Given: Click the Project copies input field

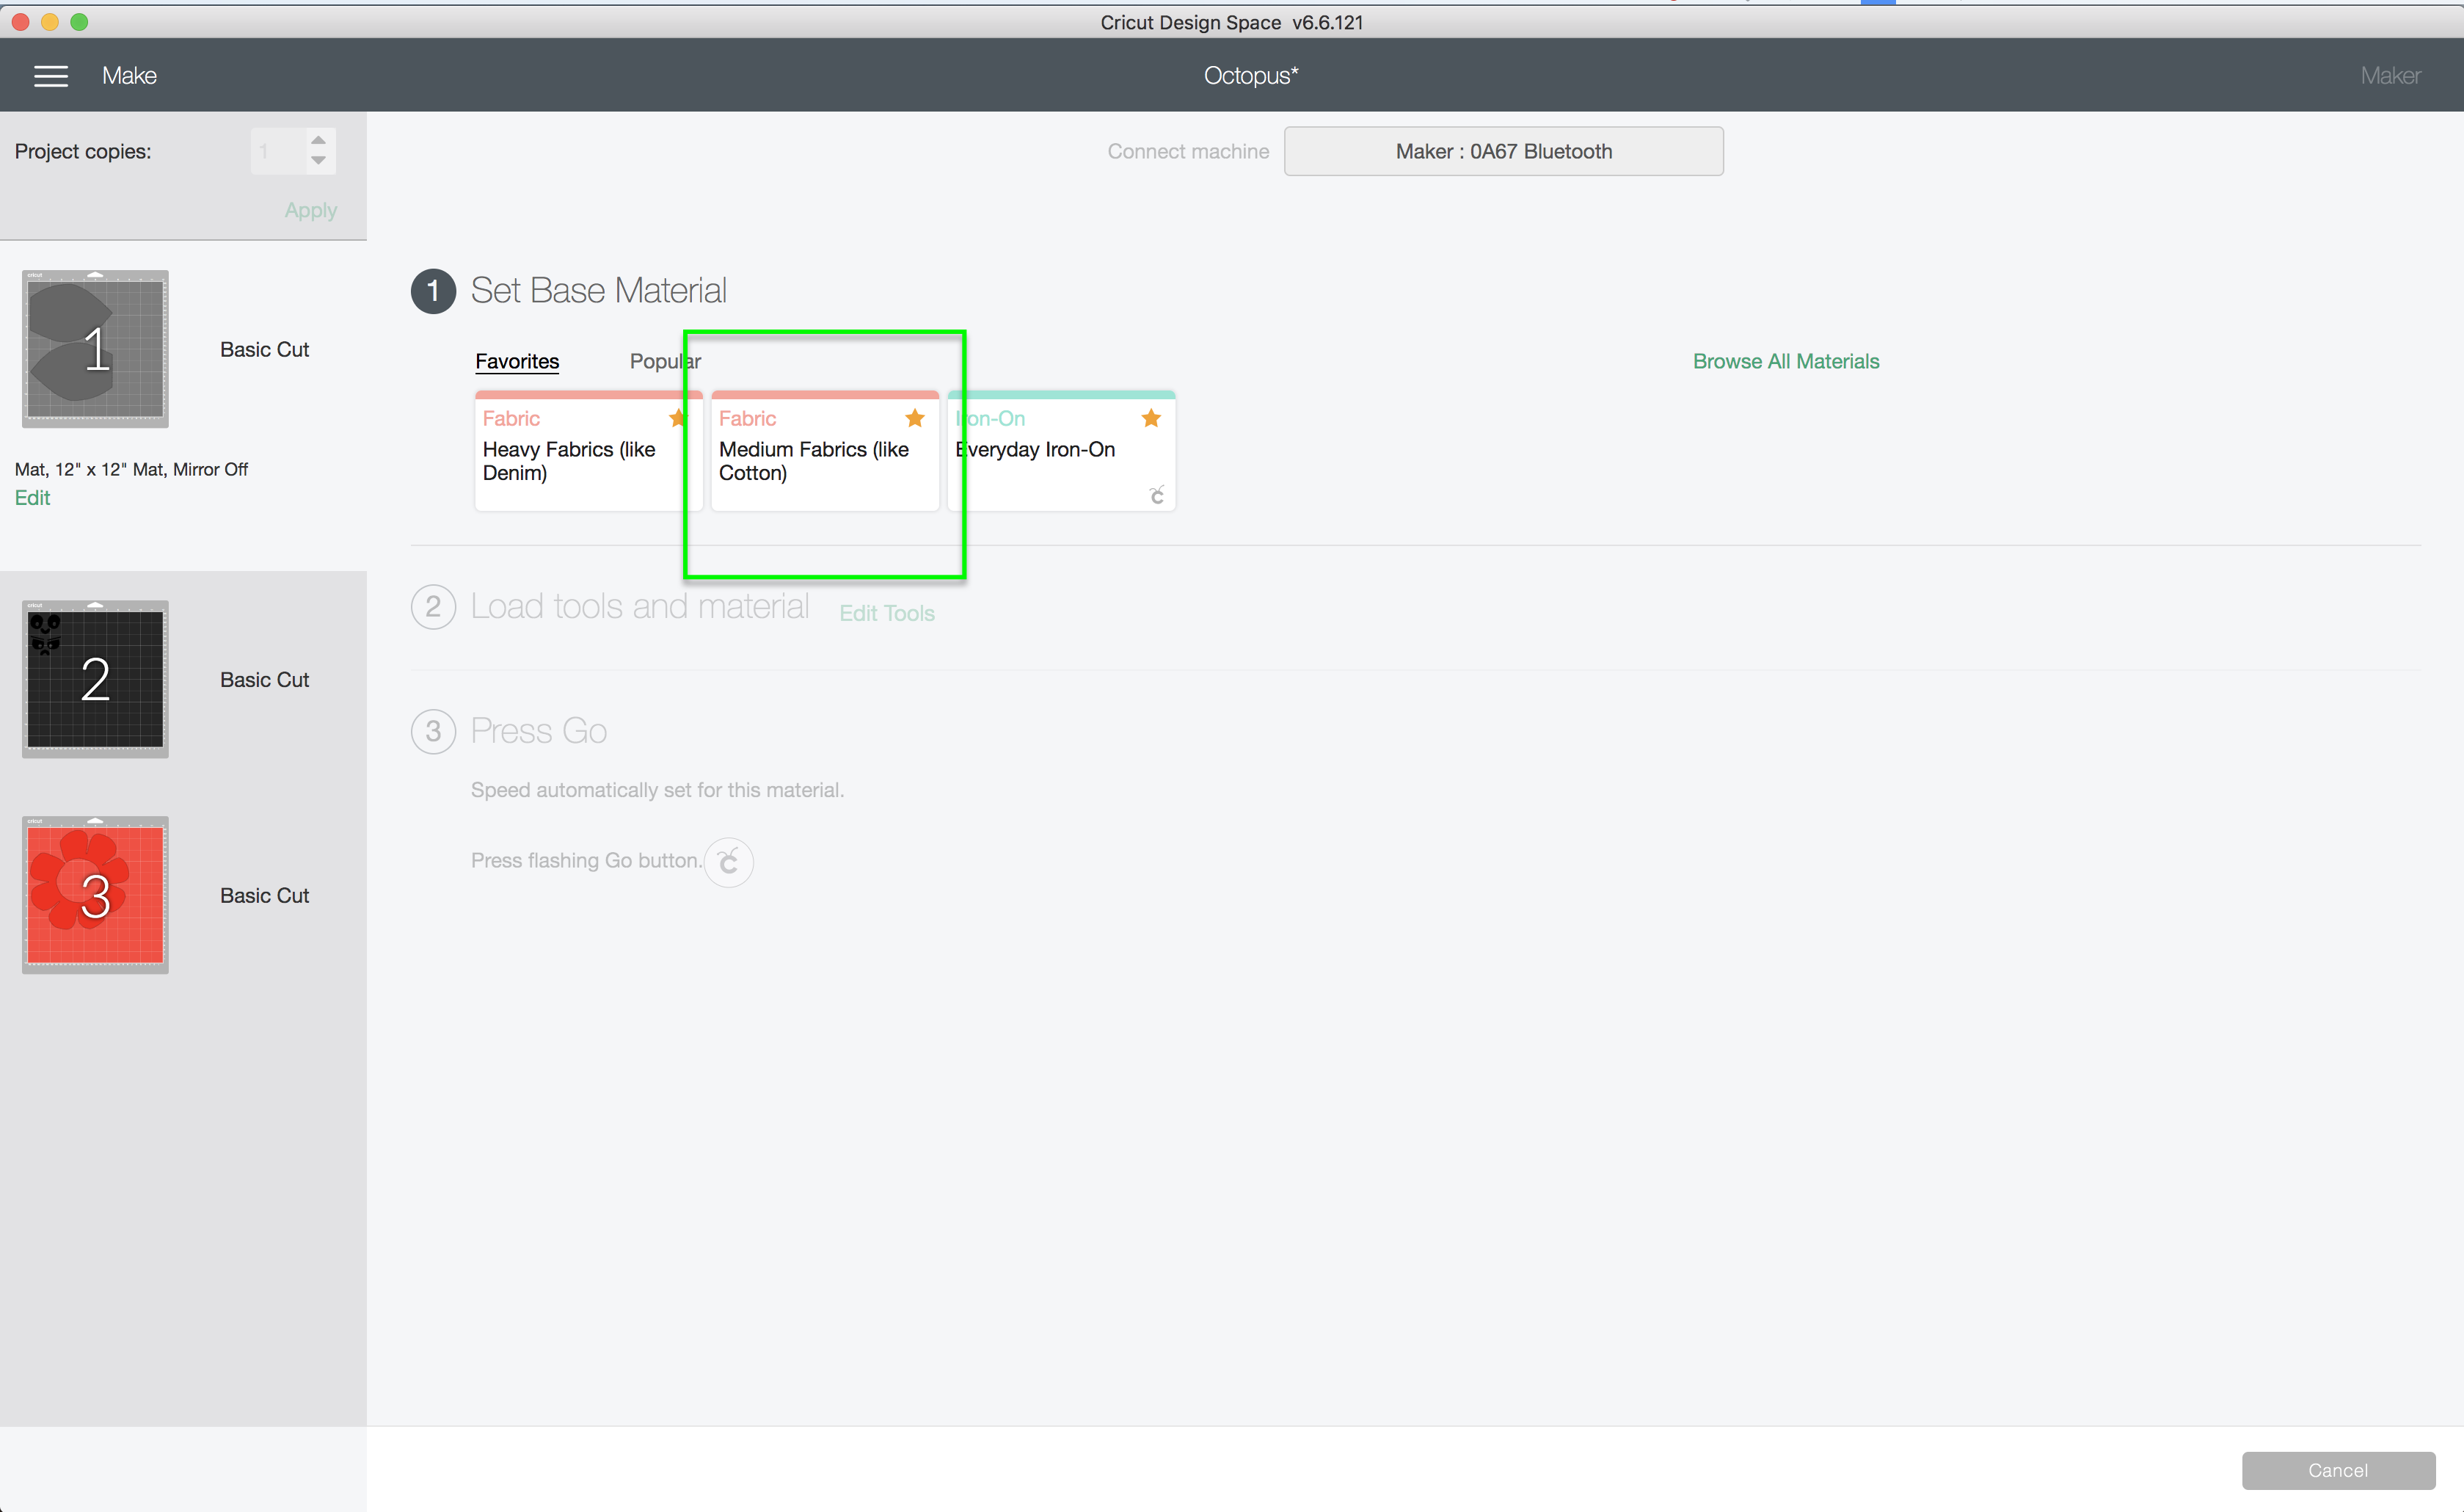Looking at the screenshot, I should point(277,151).
